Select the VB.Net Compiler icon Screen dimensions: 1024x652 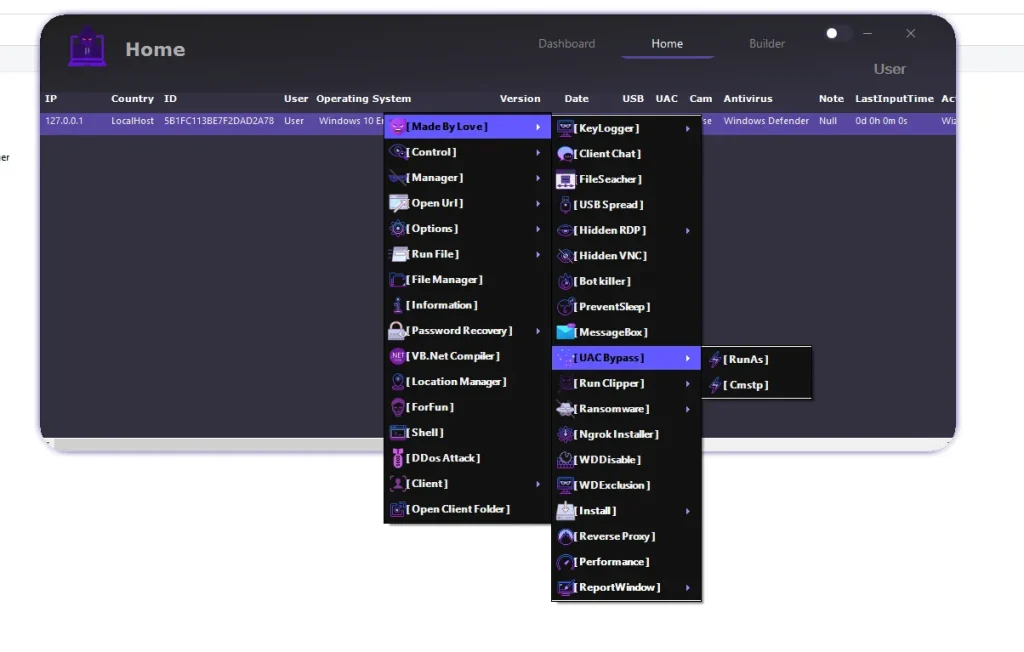tap(396, 356)
